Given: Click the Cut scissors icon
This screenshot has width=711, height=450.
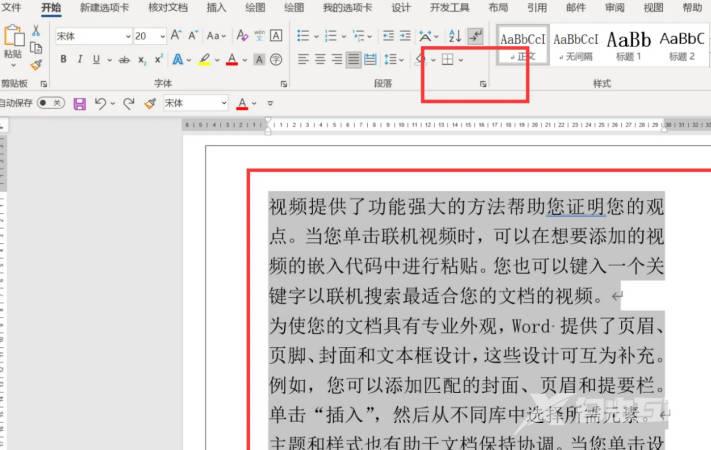Looking at the screenshot, I should (x=36, y=31).
